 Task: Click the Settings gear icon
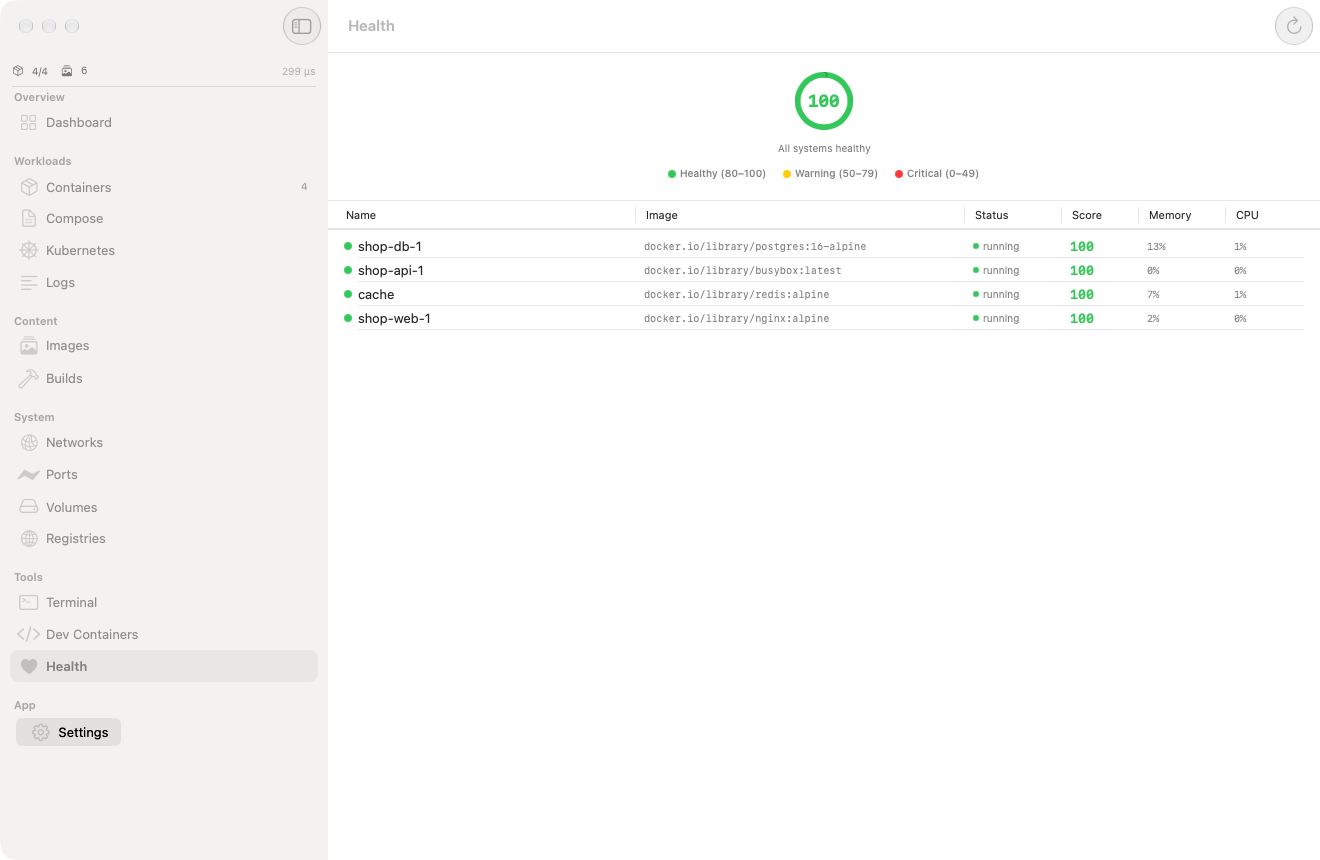[x=40, y=732]
